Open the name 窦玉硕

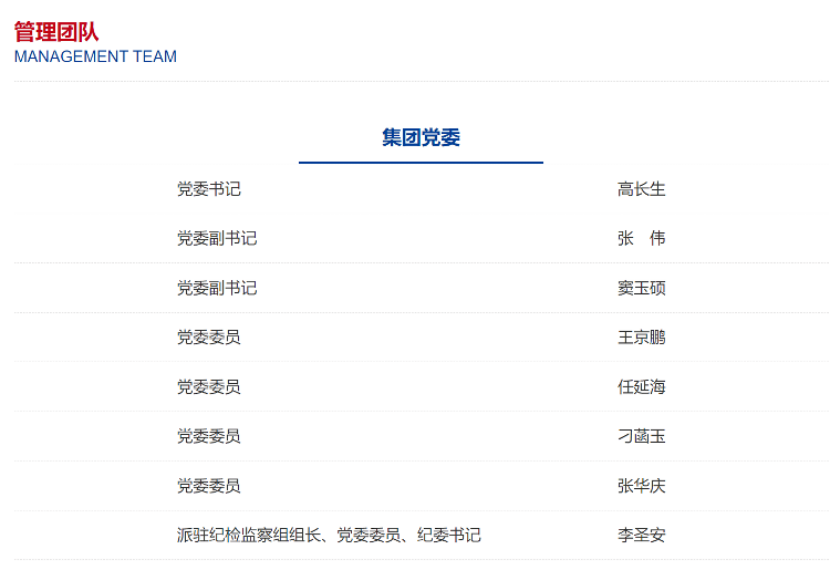pos(641,288)
